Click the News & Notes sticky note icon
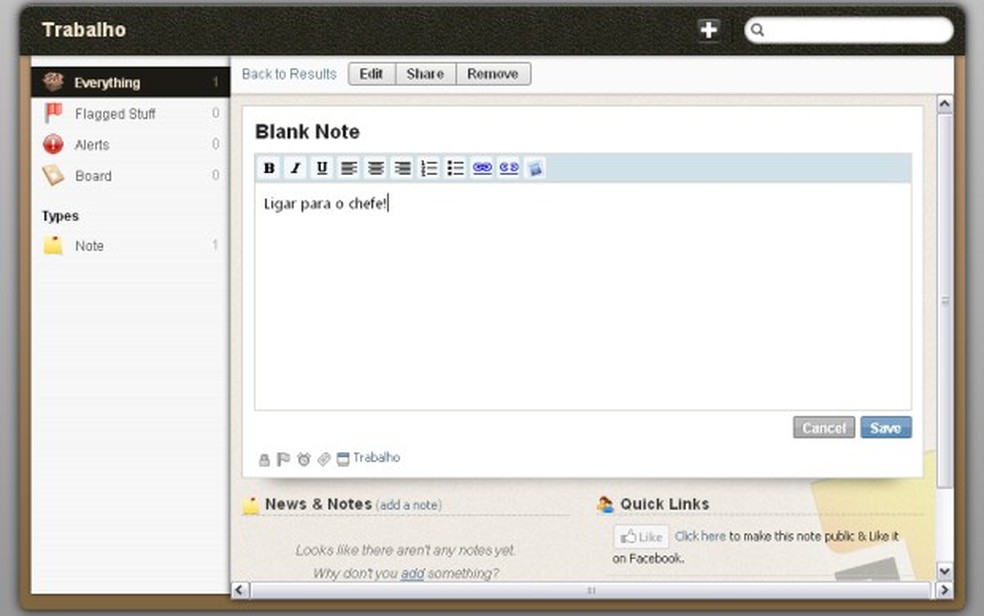Viewport: 984px width, 616px height. tap(250, 505)
